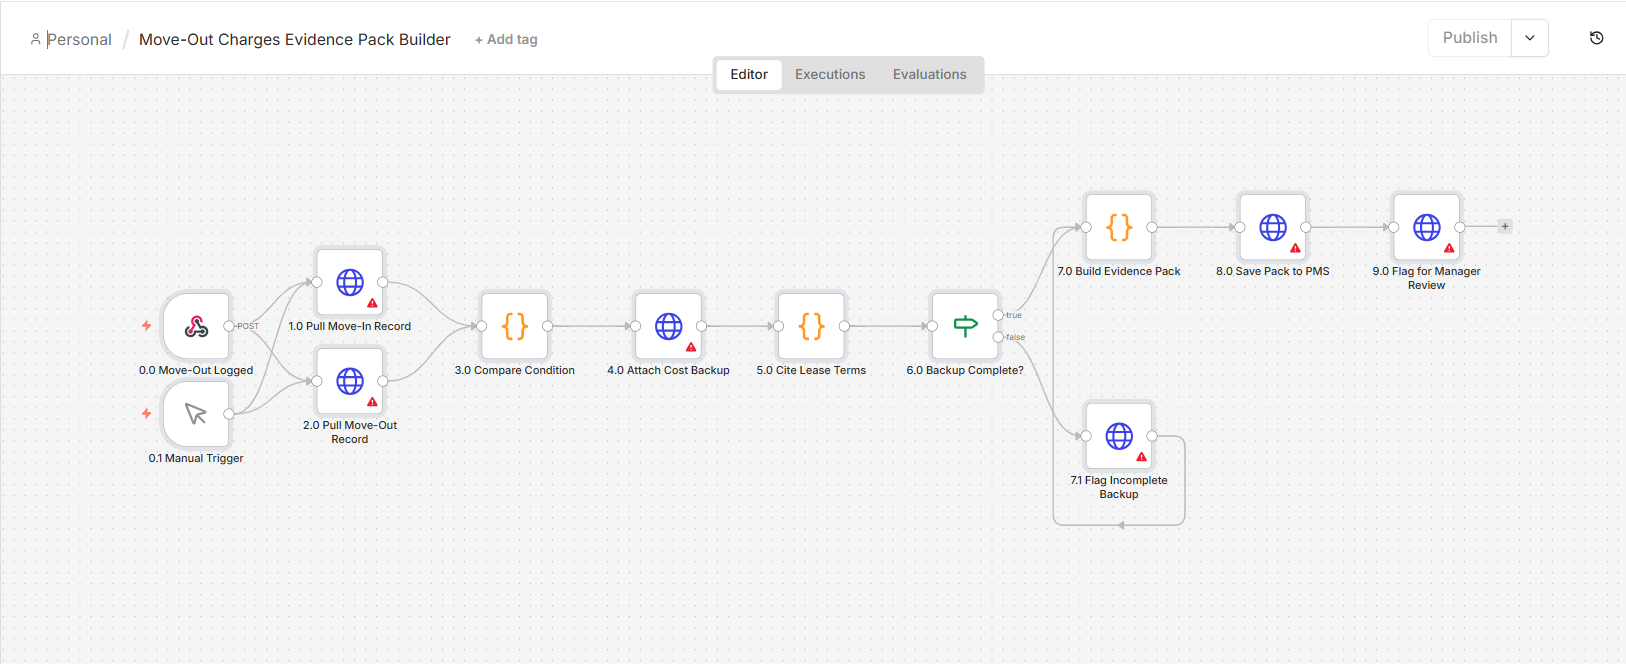Click the true output of Backup Complete?
1626x664 pixels.
click(998, 315)
